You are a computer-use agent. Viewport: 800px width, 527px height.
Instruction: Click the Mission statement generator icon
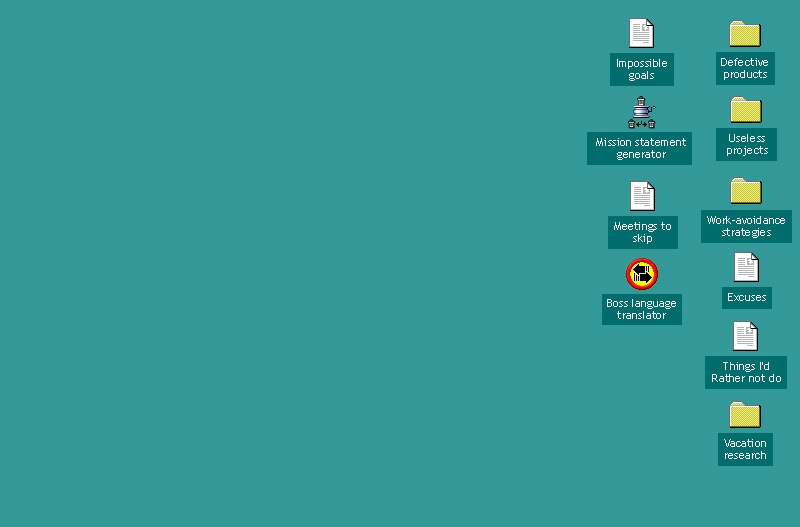(x=641, y=112)
